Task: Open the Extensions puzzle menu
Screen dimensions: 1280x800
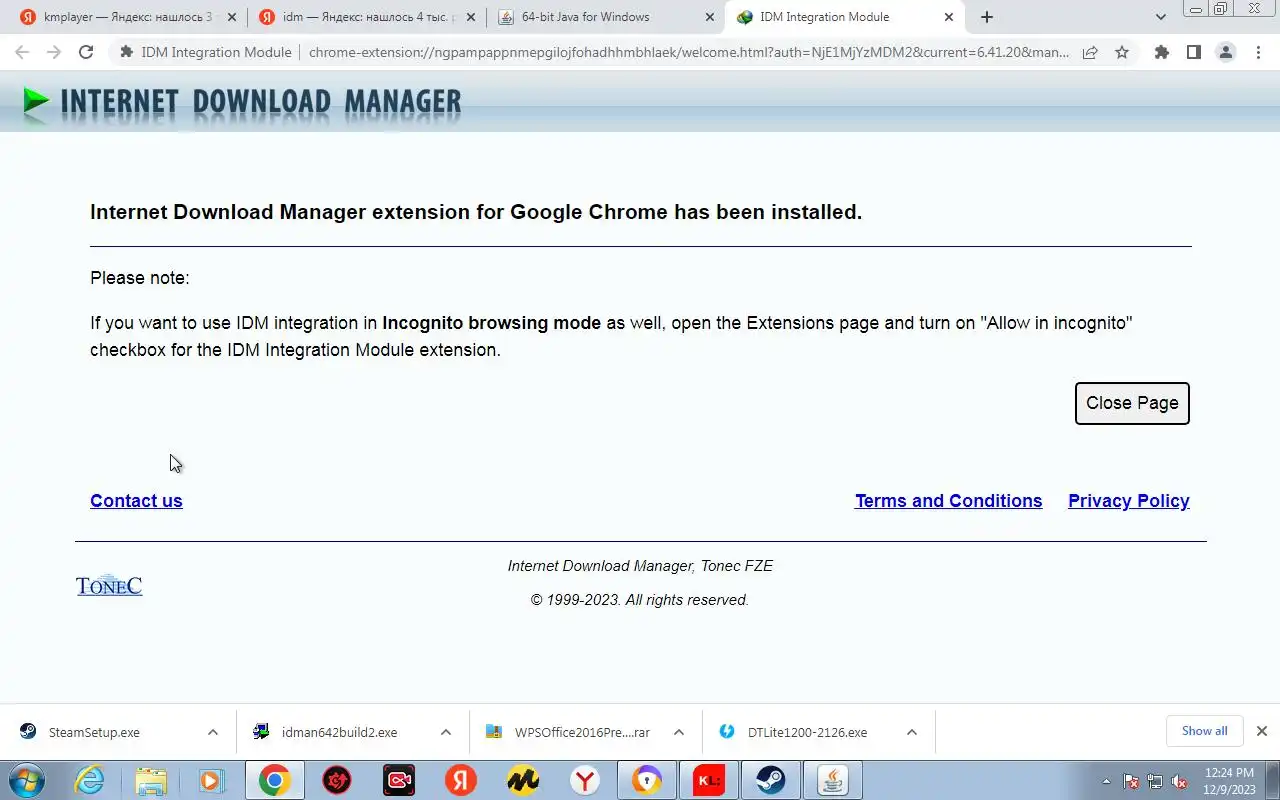Action: [x=1162, y=52]
